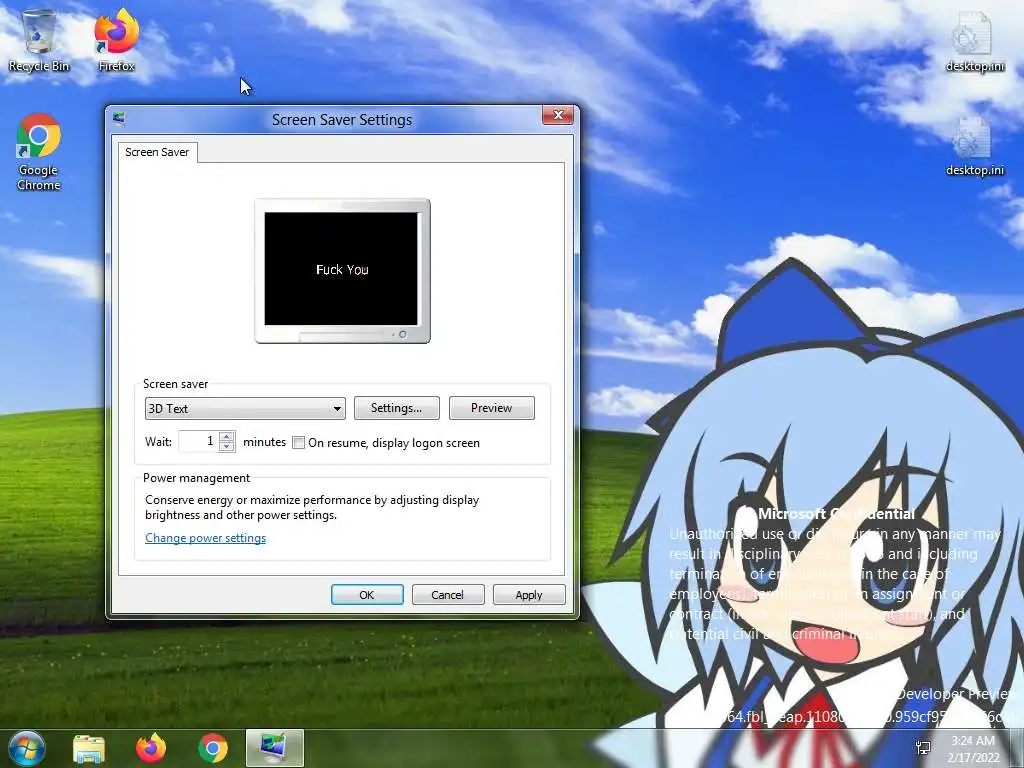
Task: Open screen saver Settings... button
Action: [396, 408]
